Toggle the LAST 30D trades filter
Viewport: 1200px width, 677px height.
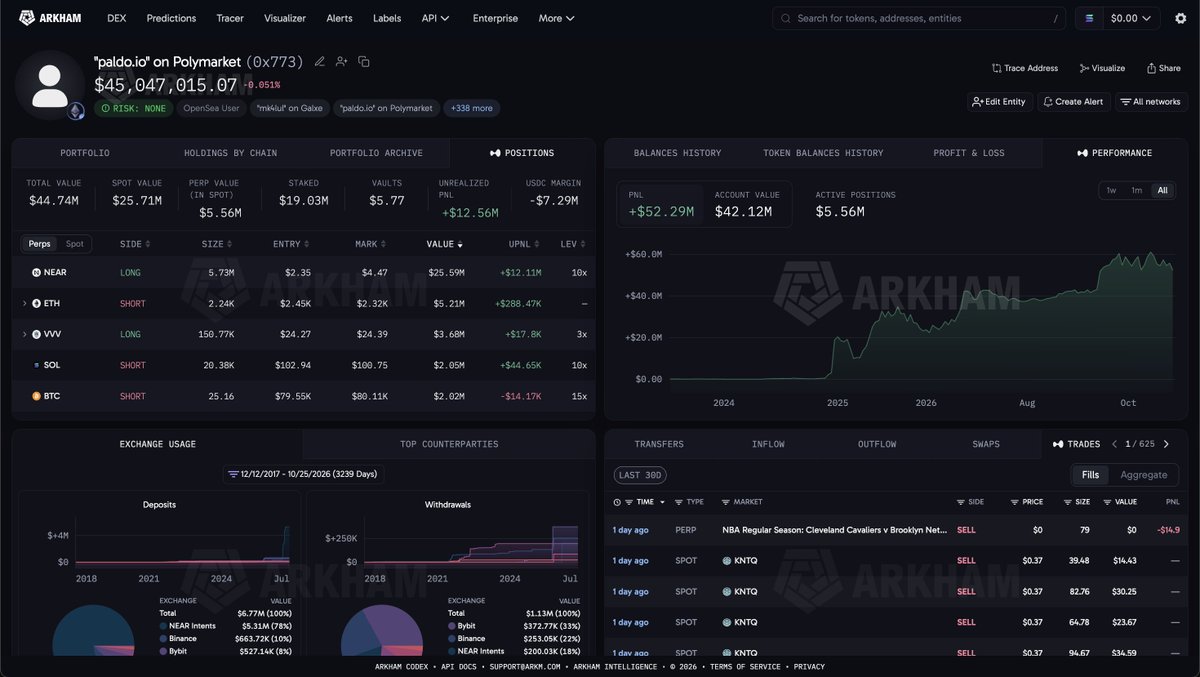(640, 475)
